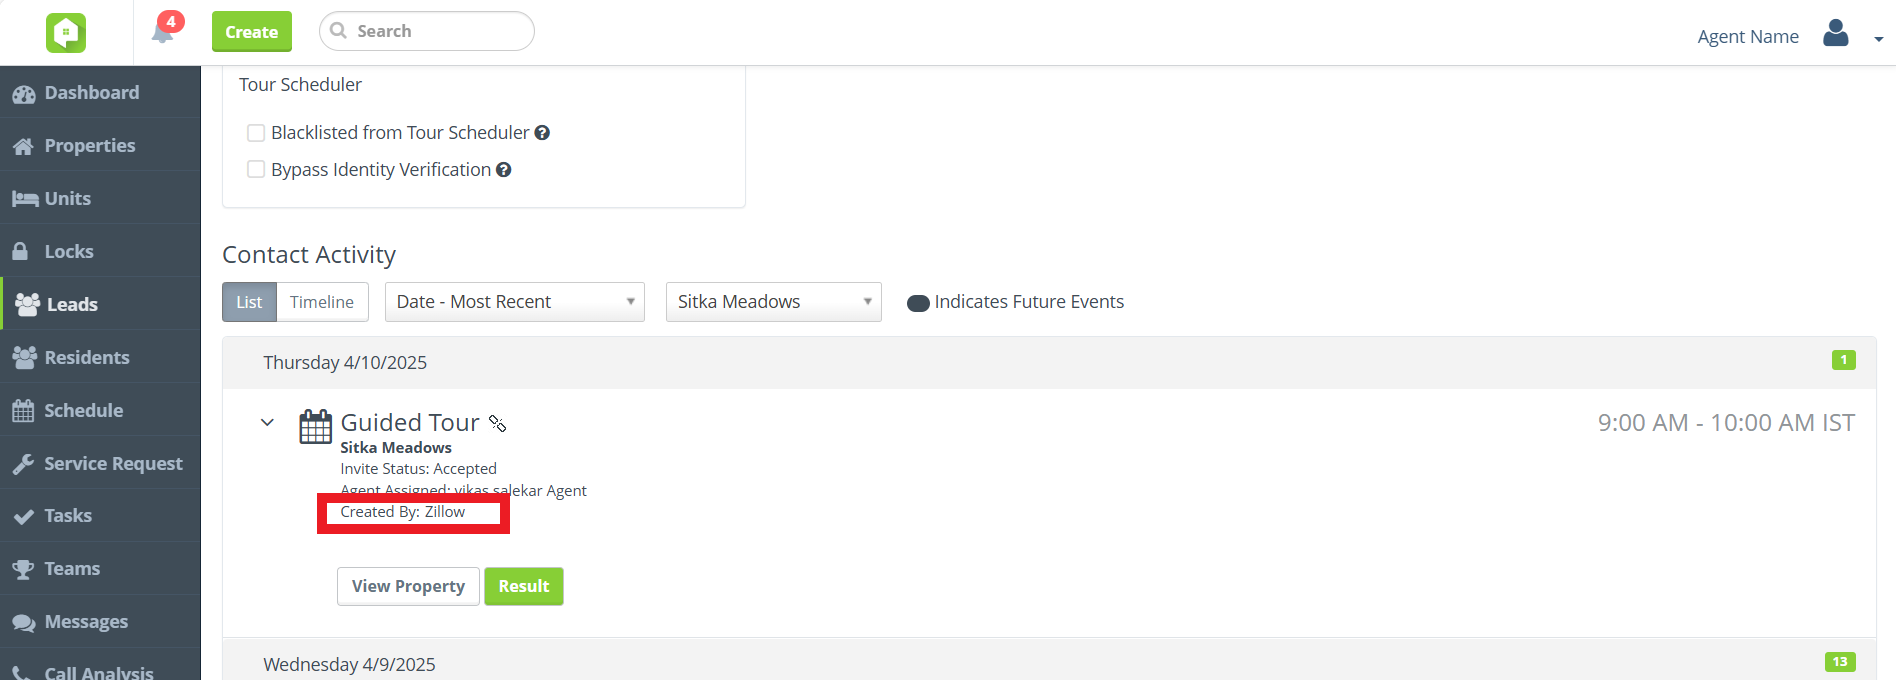This screenshot has width=1896, height=680.
Task: Check Bypass Identity Verification box
Action: click(256, 170)
